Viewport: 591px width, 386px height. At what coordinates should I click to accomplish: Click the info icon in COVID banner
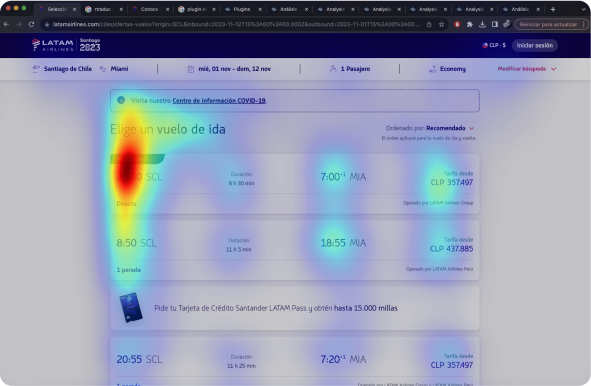tap(121, 100)
